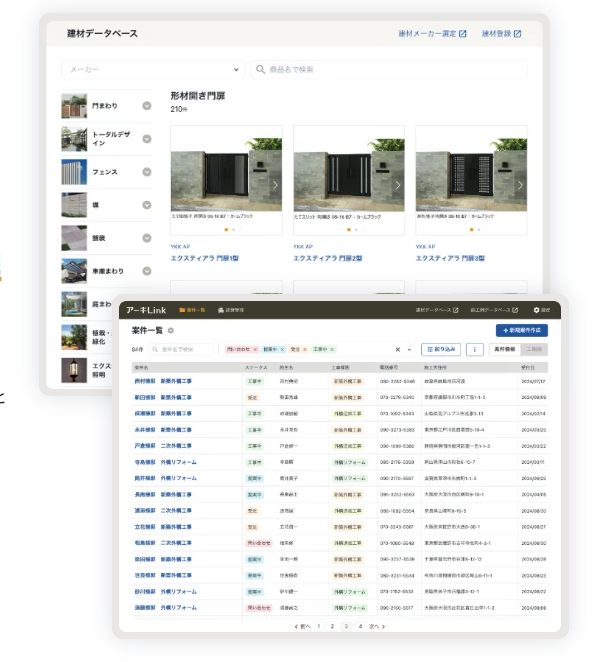This screenshot has width=599, height=662.
Task: Go to page 2 in pagination
Action: 332,627
